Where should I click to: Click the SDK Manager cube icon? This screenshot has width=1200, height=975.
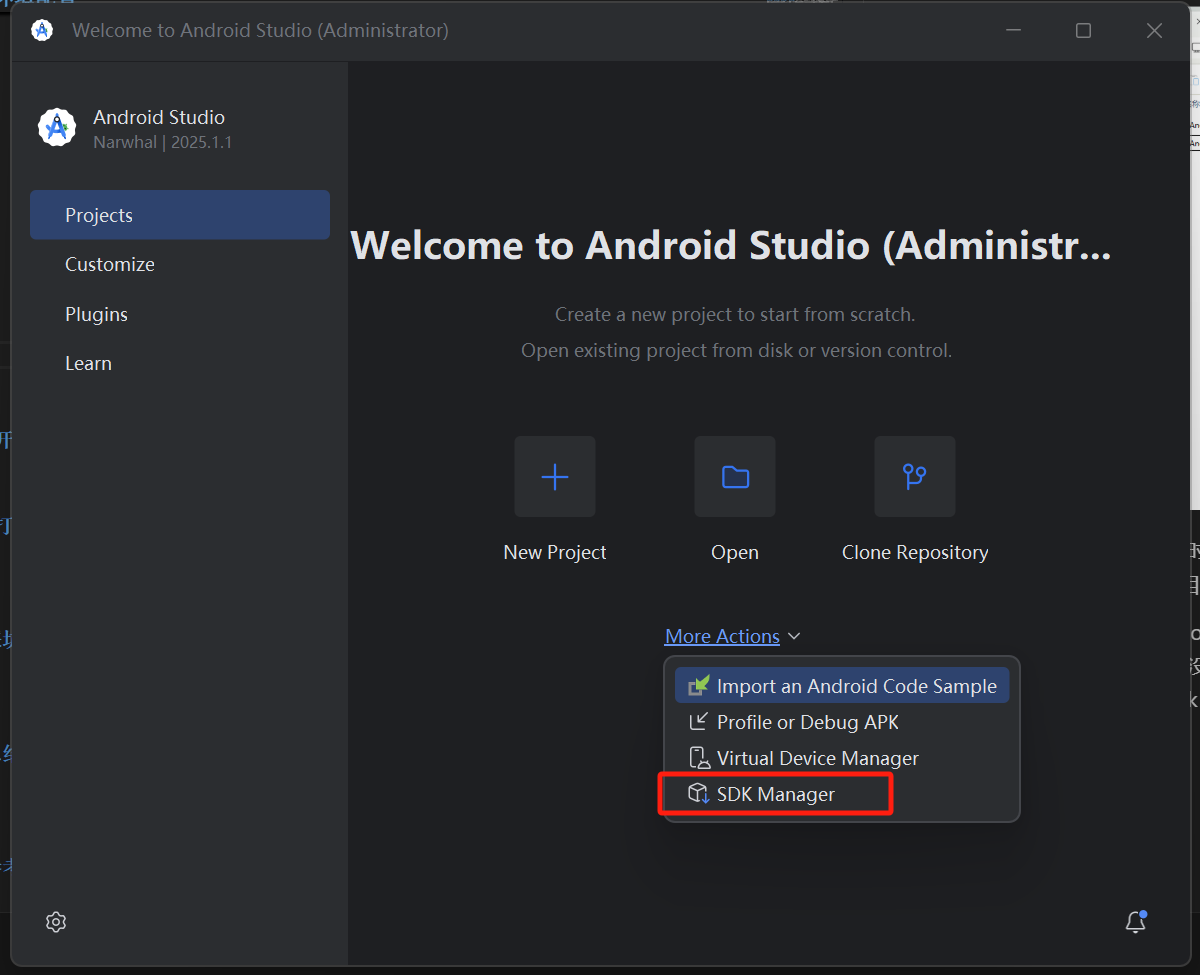tap(698, 794)
